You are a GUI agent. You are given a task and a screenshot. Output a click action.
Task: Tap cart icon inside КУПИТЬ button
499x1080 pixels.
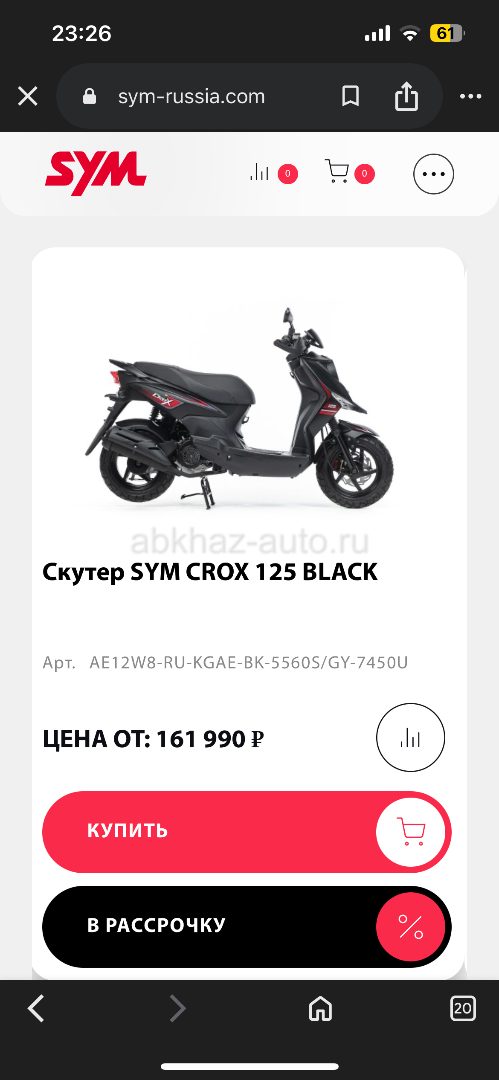pos(411,831)
